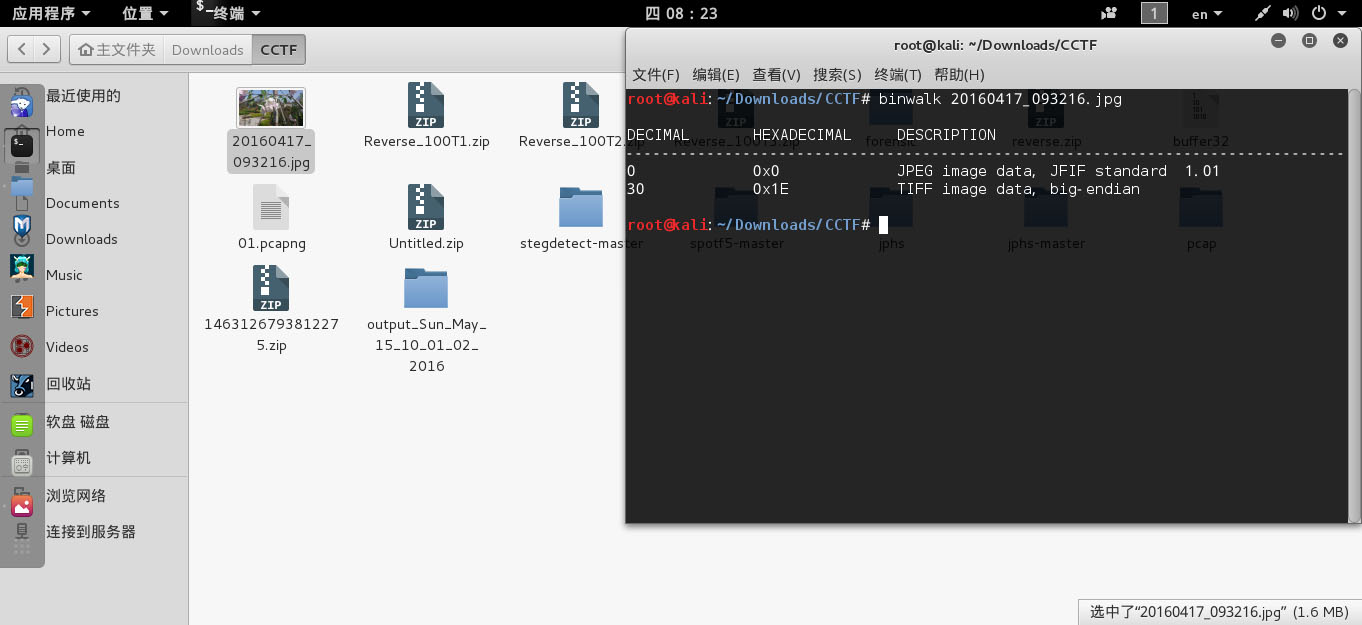Go back using the navigation arrow button
The height and width of the screenshot is (625, 1362).
click(x=22, y=48)
